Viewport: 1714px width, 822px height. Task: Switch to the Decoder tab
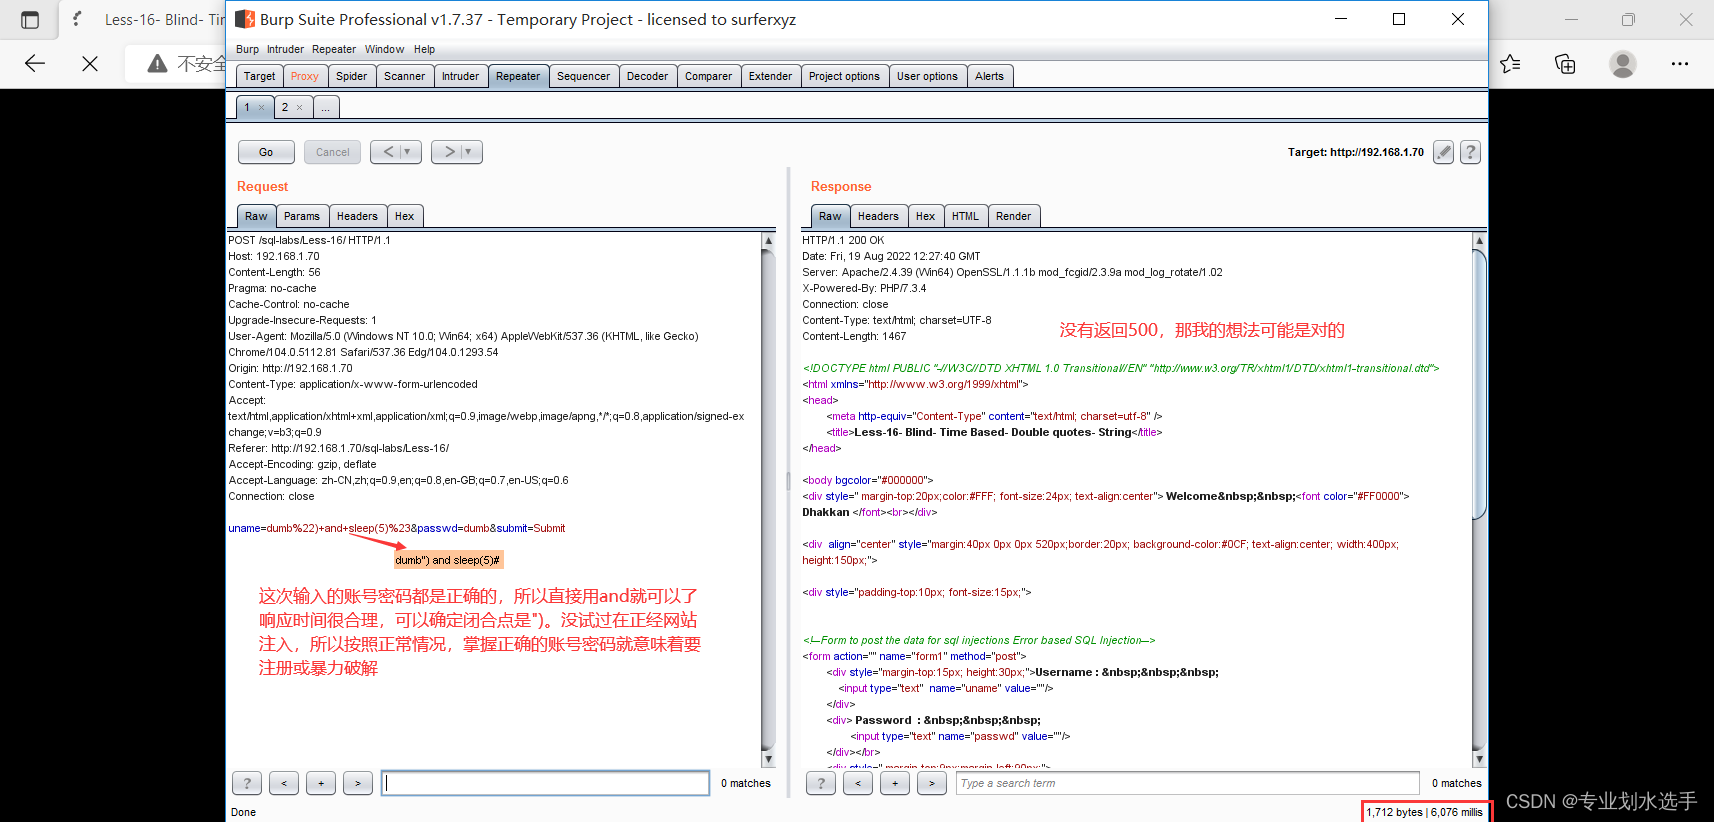point(648,76)
